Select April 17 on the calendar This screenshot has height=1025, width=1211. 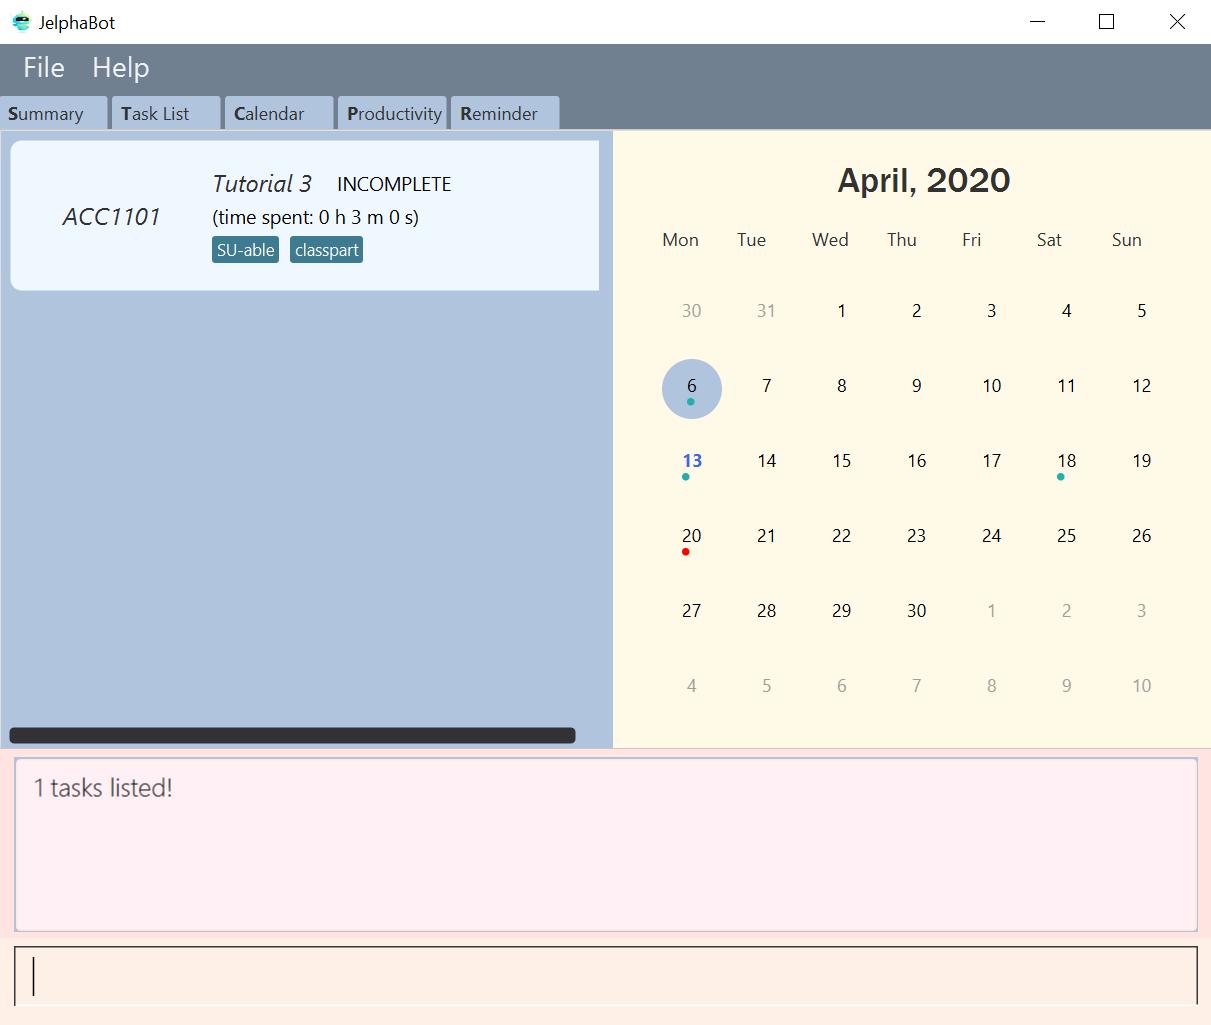pyautogui.click(x=991, y=461)
